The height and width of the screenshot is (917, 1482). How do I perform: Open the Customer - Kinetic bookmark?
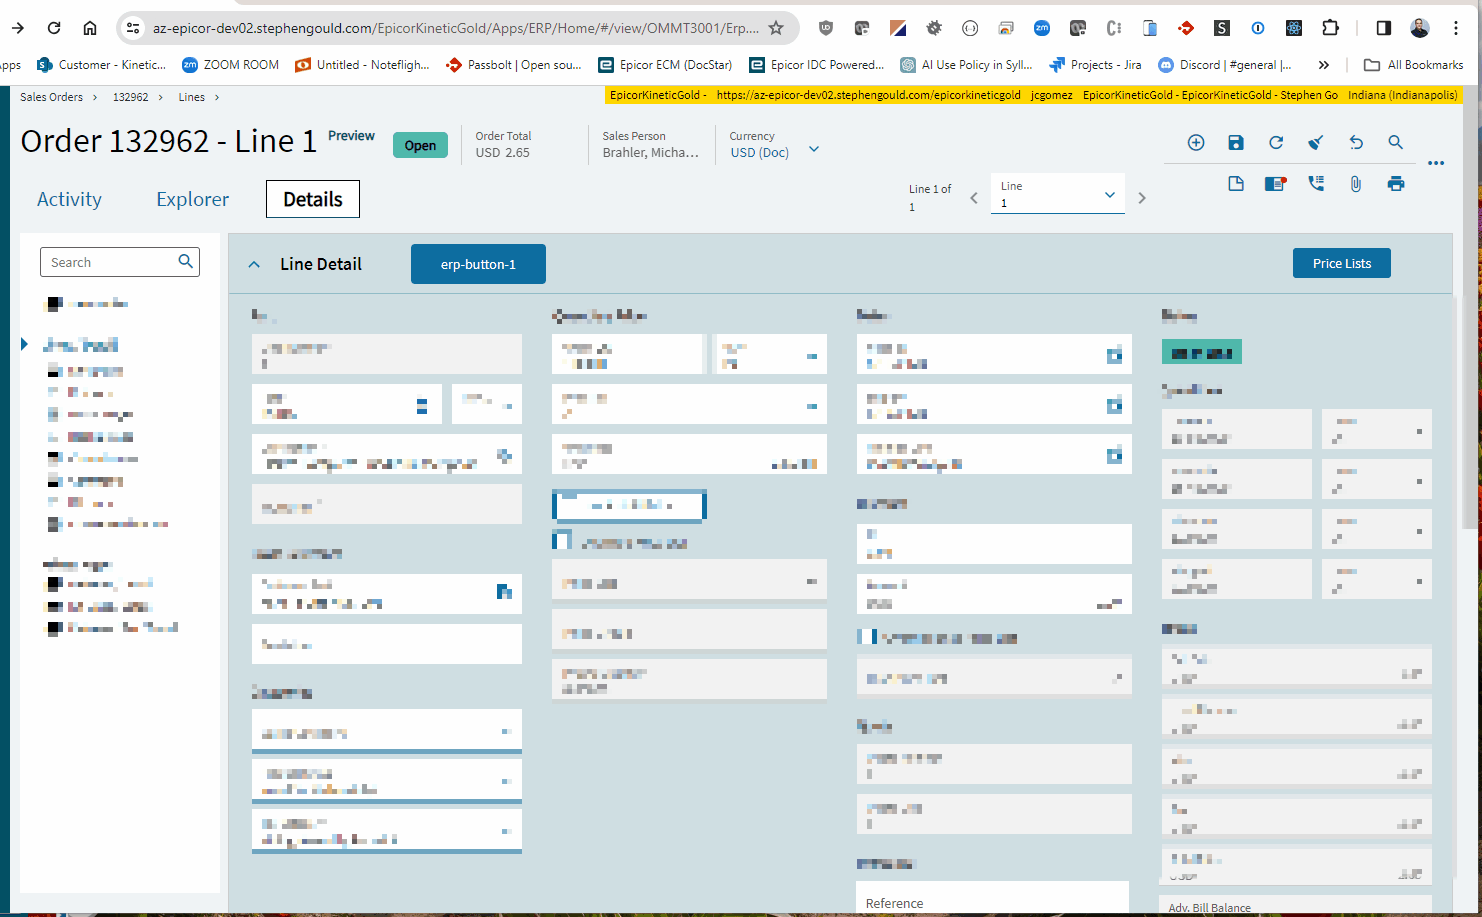[x=102, y=65]
